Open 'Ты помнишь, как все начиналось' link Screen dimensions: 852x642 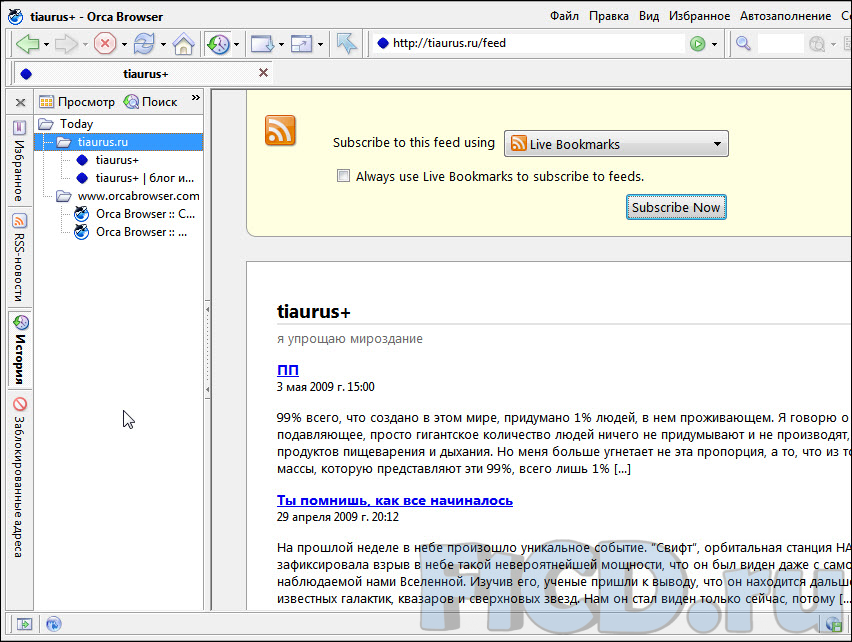click(x=394, y=500)
